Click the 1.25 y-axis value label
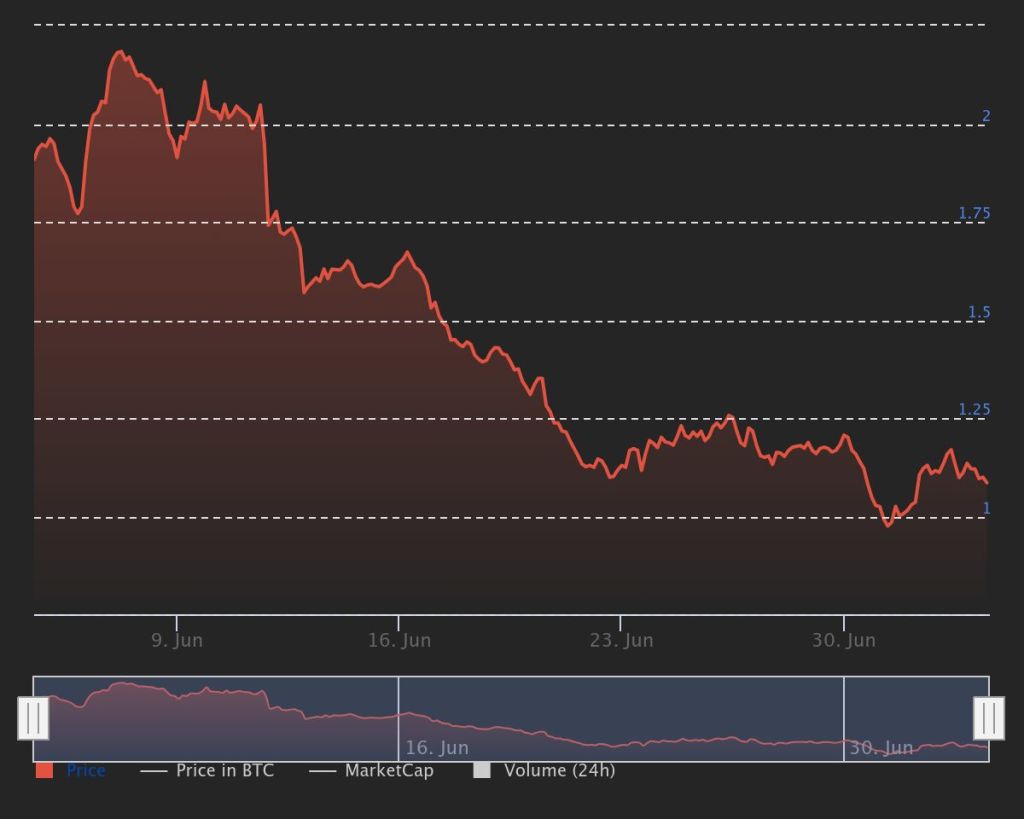1024x819 pixels. pos(974,409)
